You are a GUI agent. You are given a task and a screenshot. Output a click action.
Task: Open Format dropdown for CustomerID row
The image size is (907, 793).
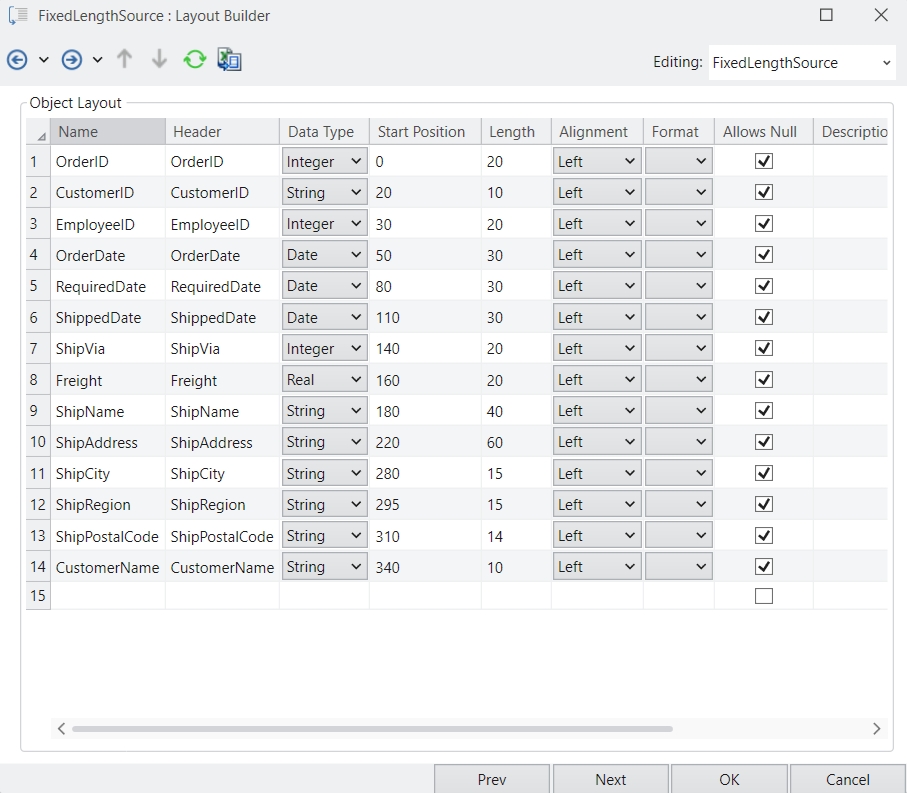click(x=679, y=193)
